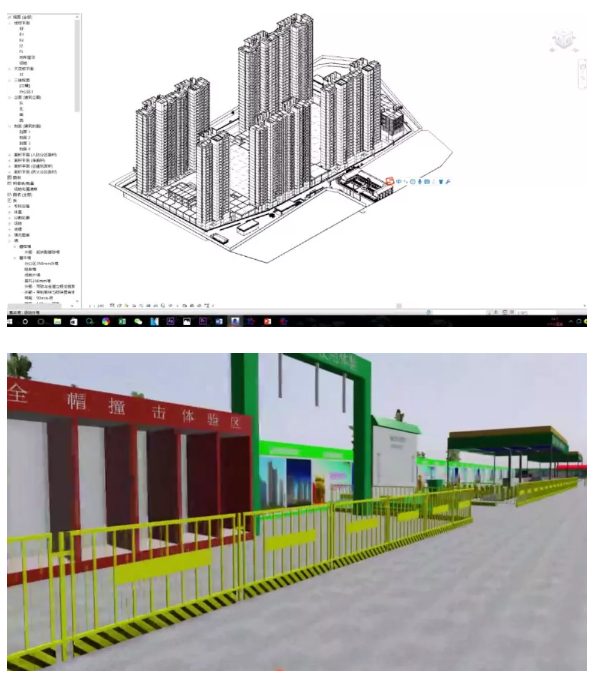Open Task View on the taskbar
595x676 pixels.
click(x=41, y=322)
